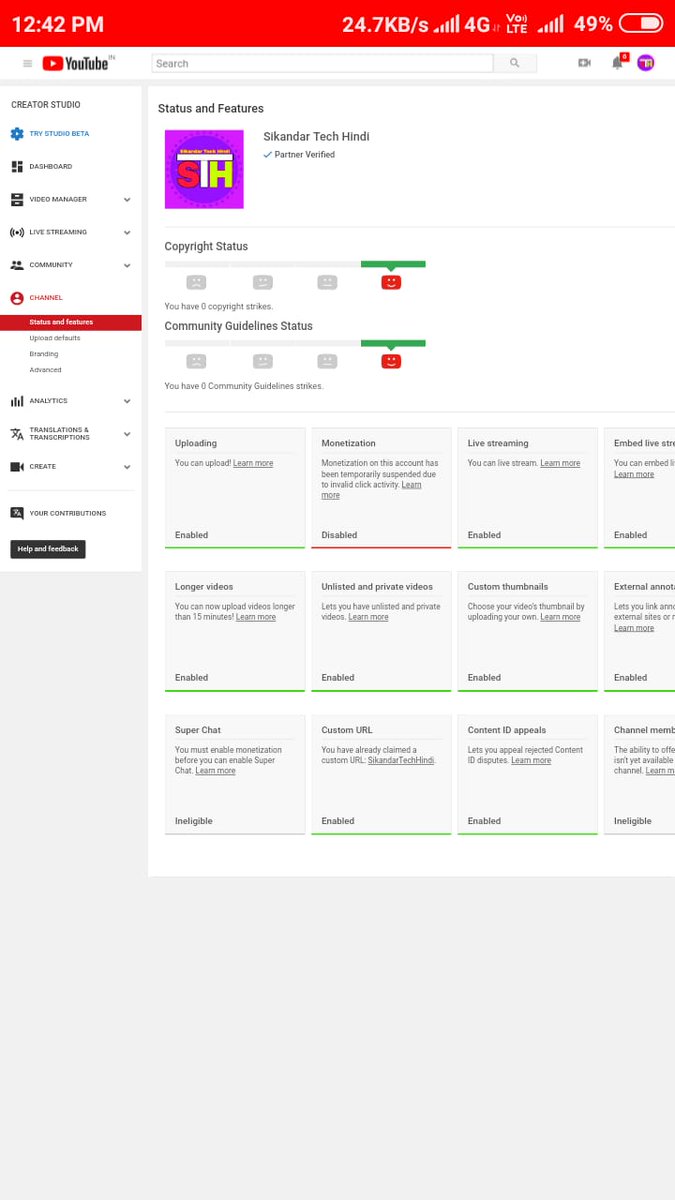Click the Status and Features page heading
This screenshot has width=675, height=1200.
pos(211,108)
